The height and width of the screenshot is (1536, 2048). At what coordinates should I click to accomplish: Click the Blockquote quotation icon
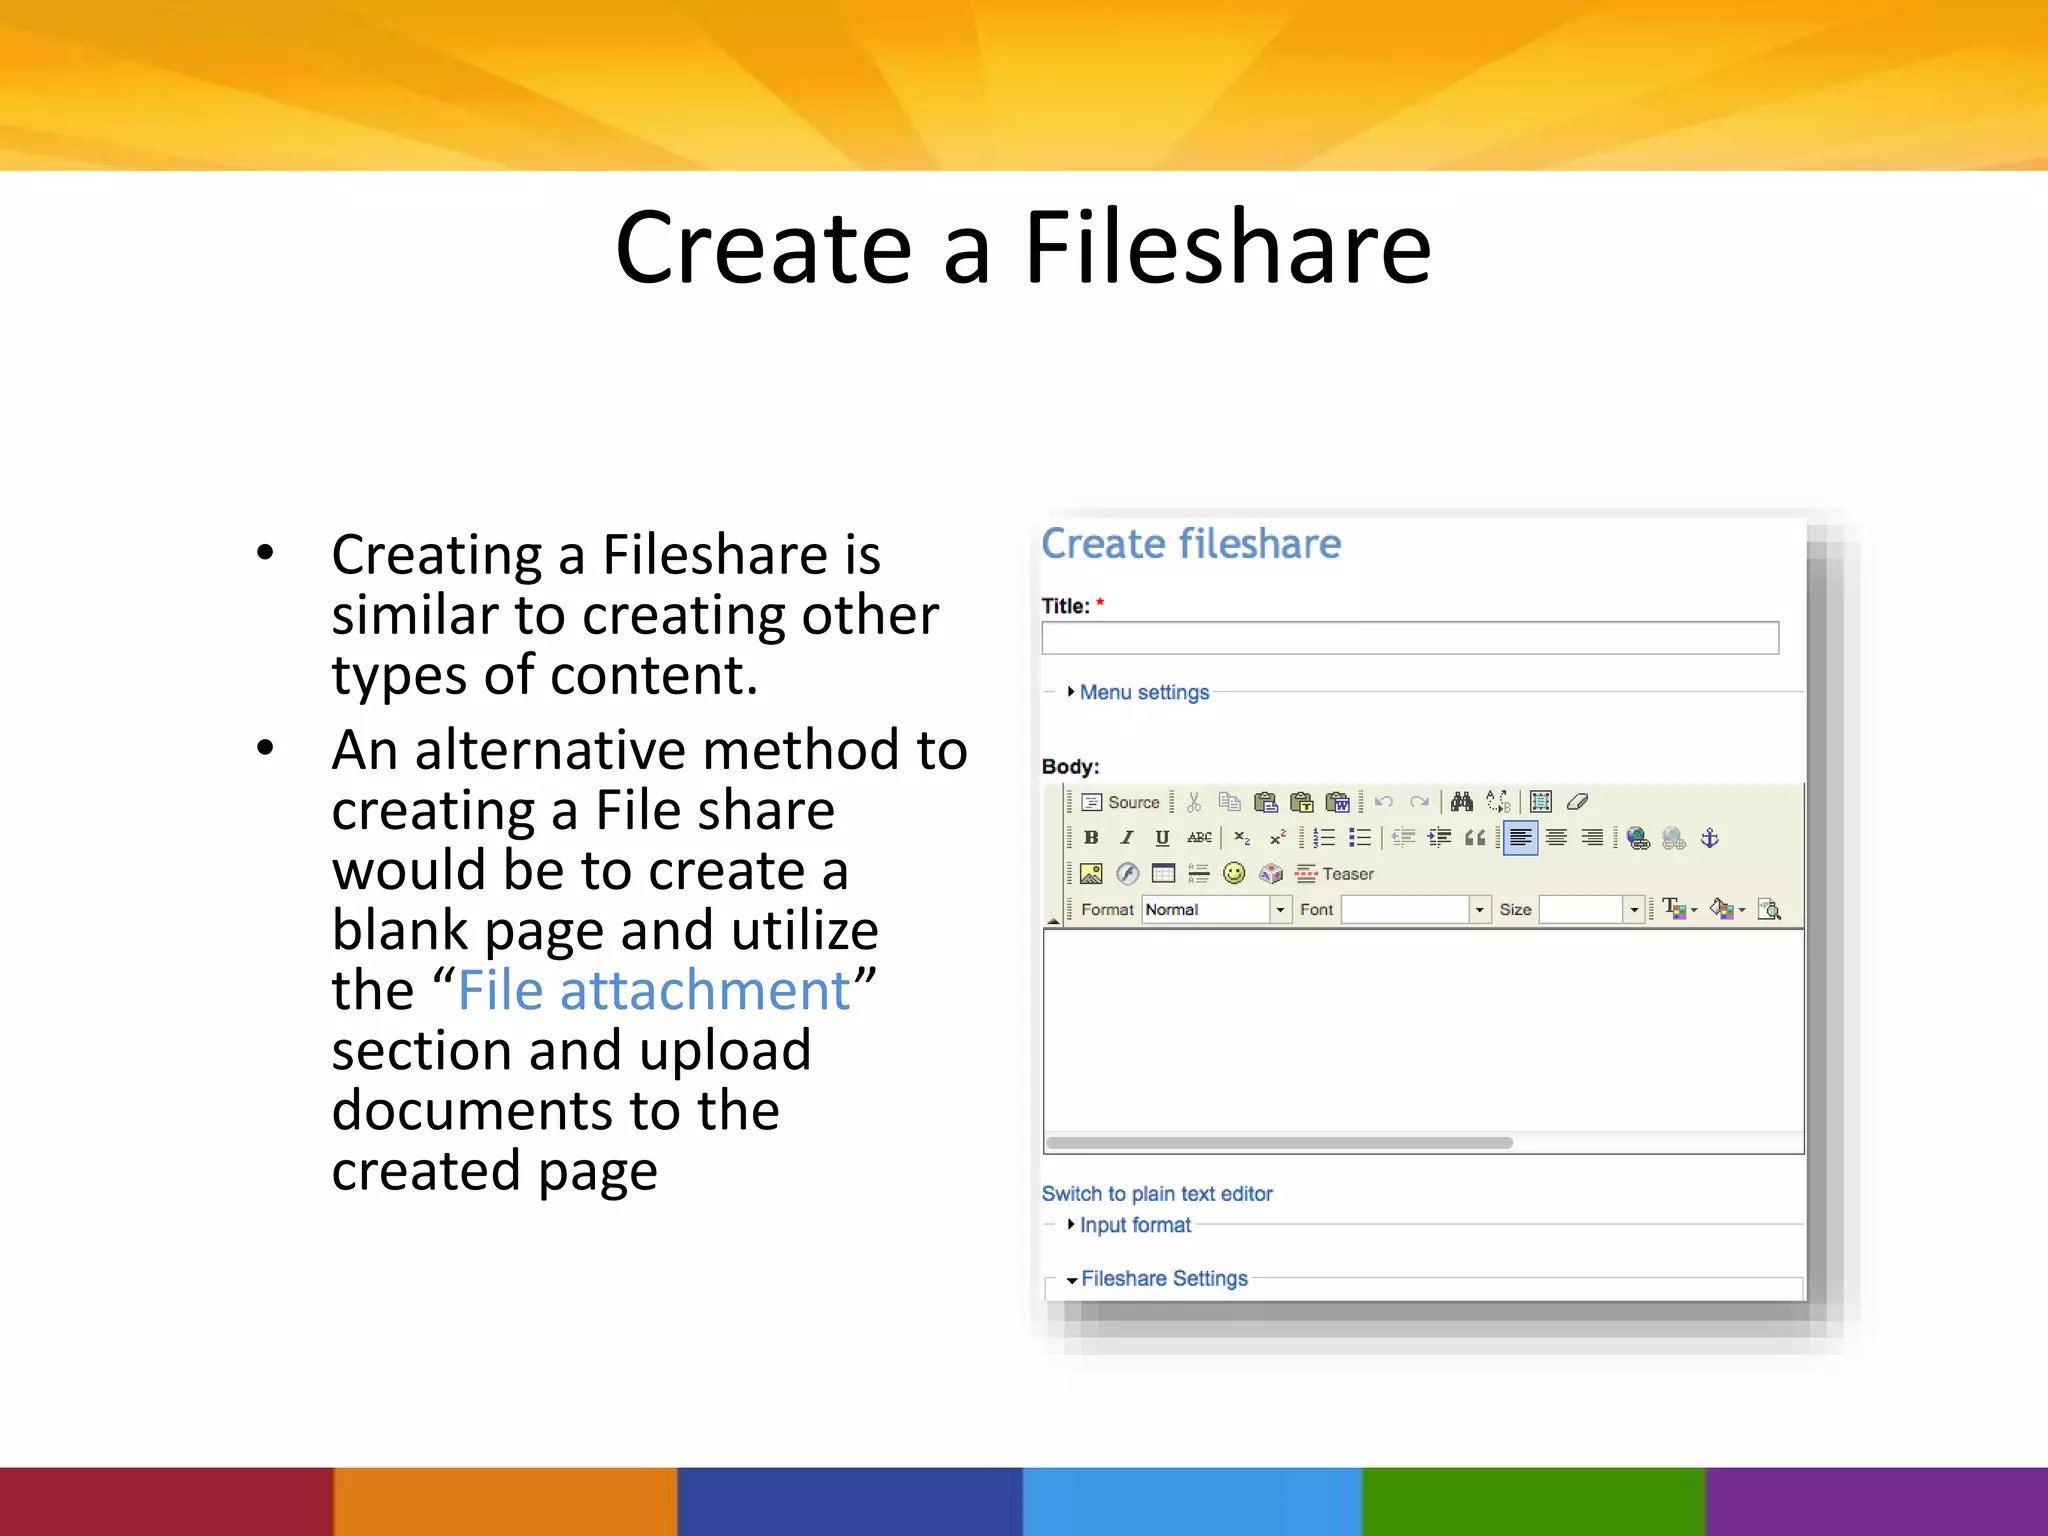[1475, 838]
